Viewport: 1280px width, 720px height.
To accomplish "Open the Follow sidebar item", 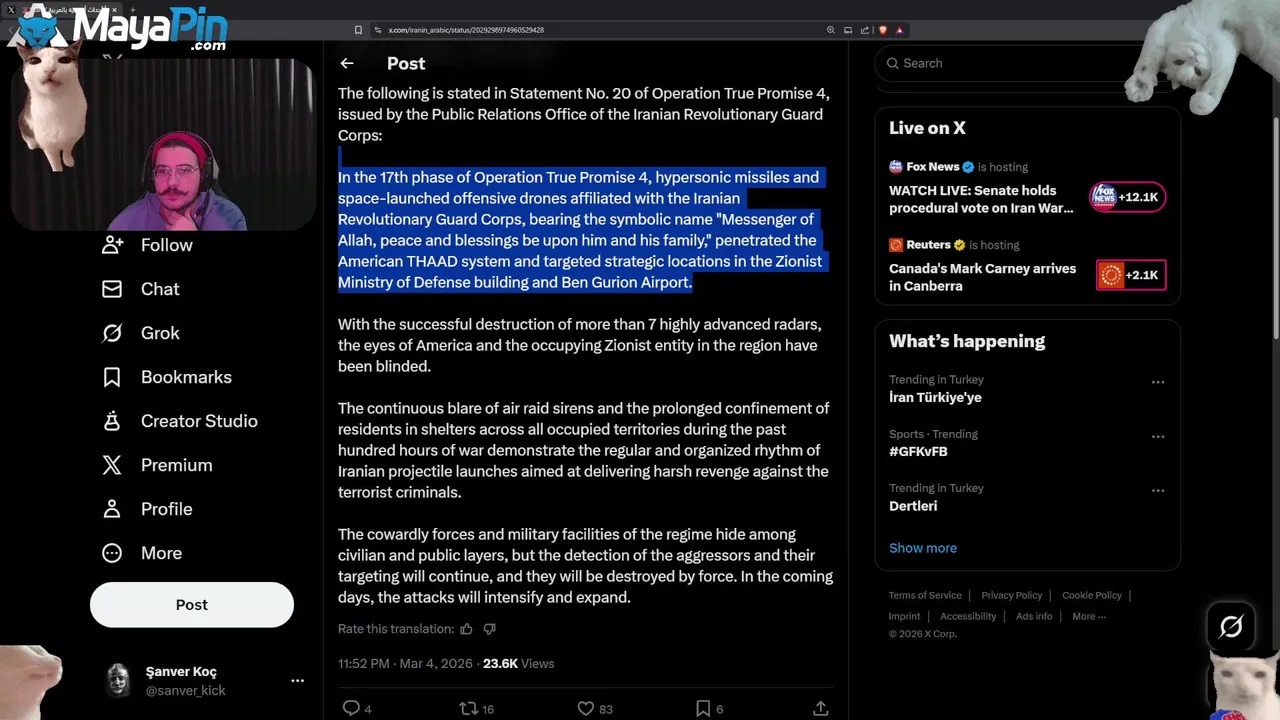I will point(147,245).
